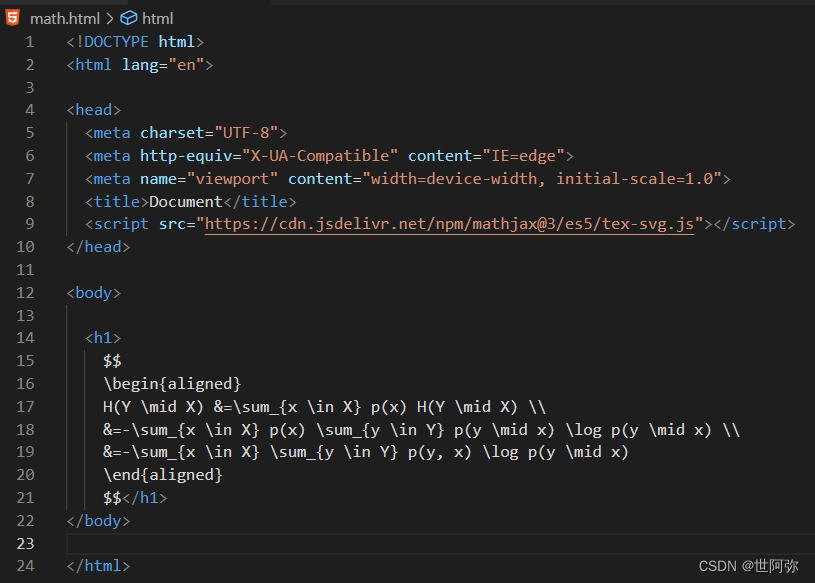Screen dimensions: 815x583
Task: Click the script tag name on line 9
Action: [x=121, y=224]
